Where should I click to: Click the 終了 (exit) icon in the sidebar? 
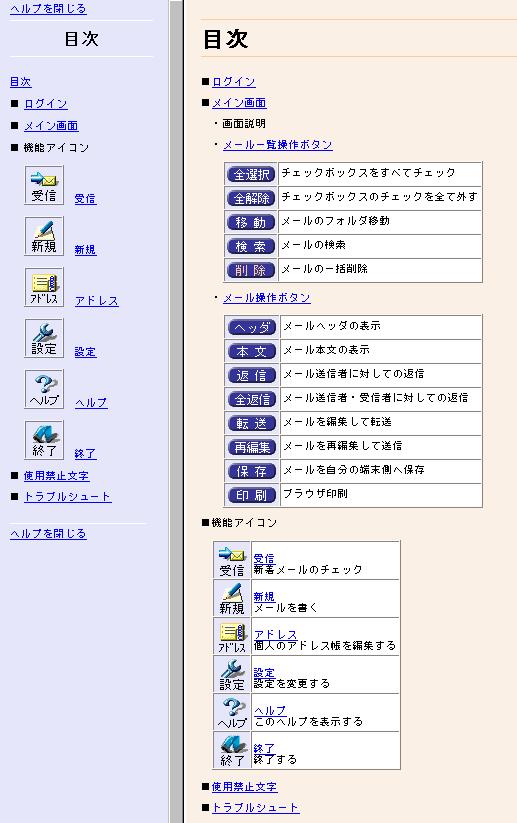(x=44, y=440)
